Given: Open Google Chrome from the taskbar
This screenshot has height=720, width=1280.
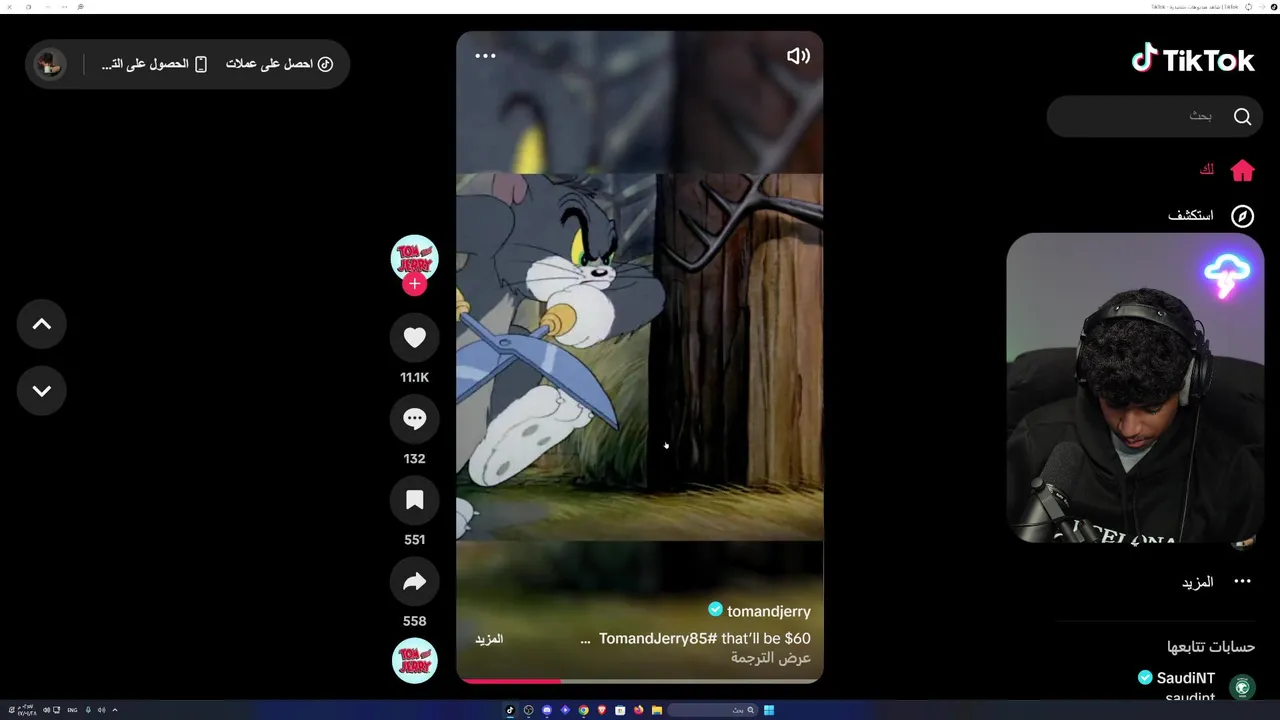Looking at the screenshot, I should (x=584, y=710).
